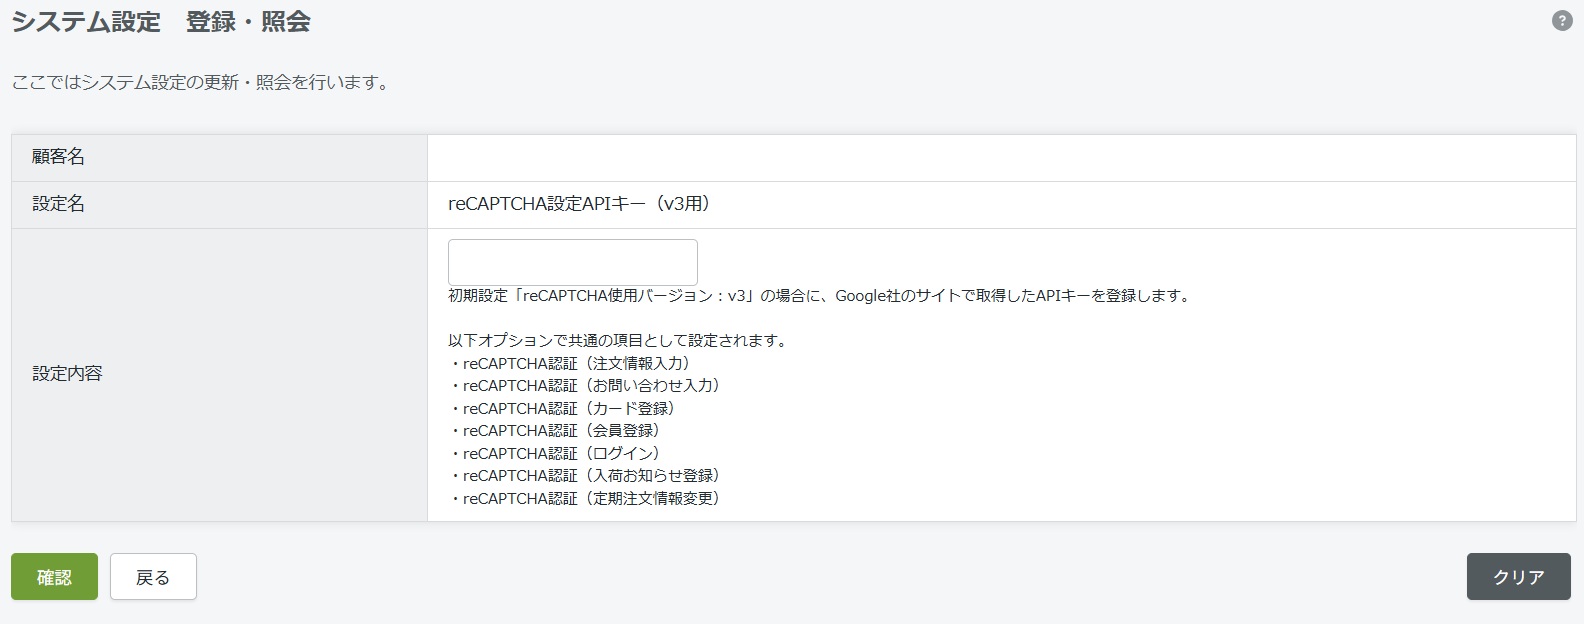
Task: Click the help question mark icon
Action: 1561,21
